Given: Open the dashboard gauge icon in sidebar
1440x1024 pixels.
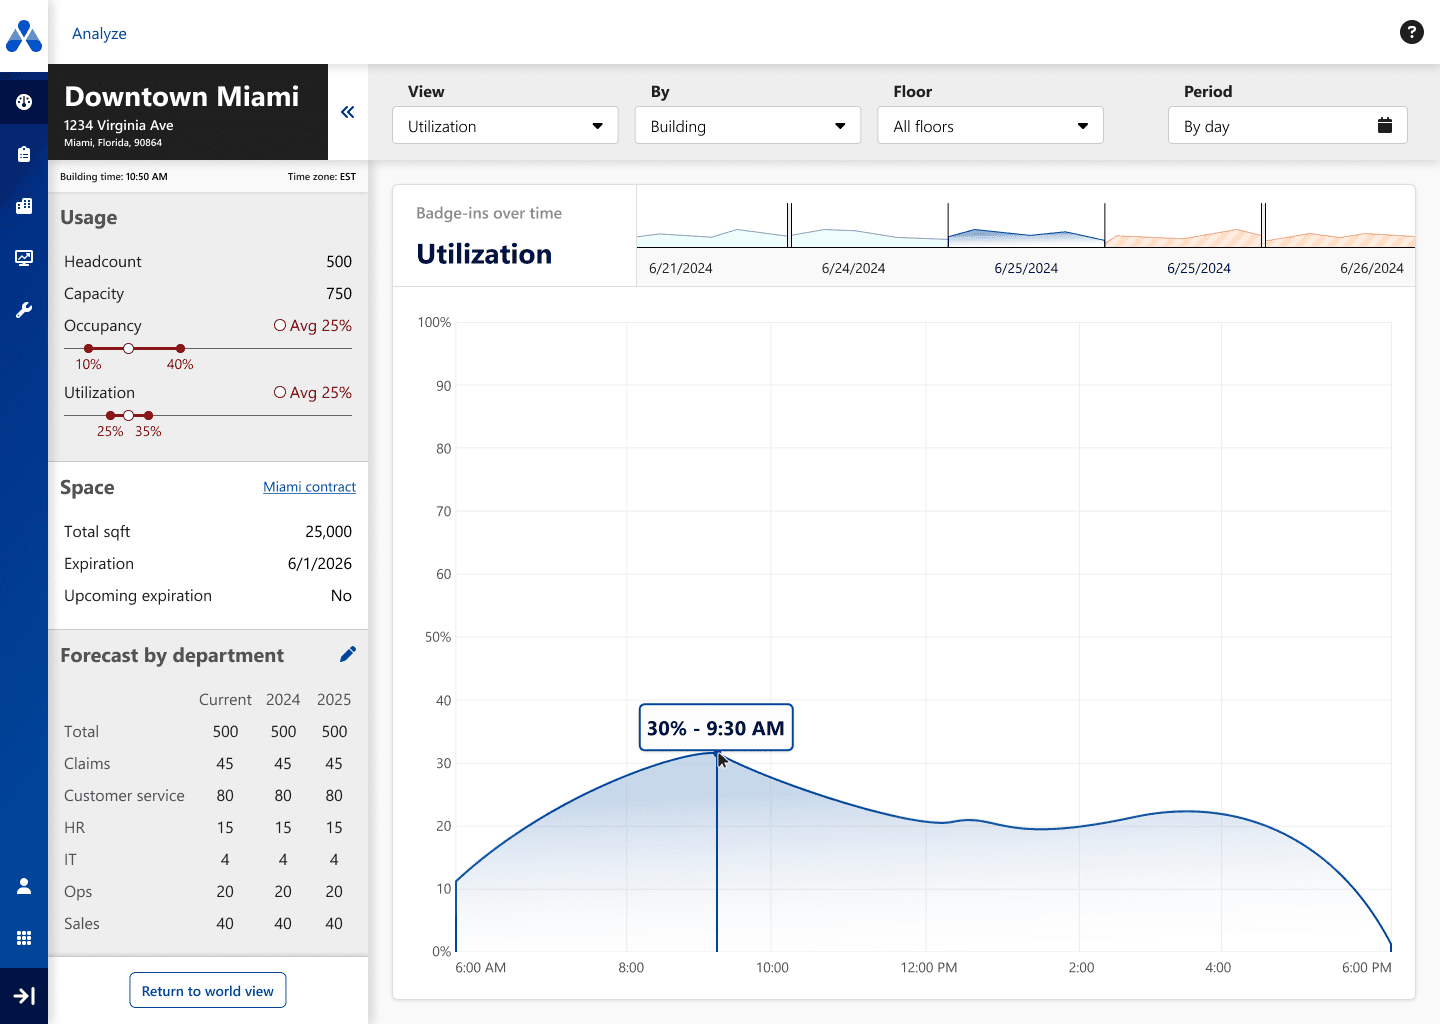Looking at the screenshot, I should tap(24, 102).
